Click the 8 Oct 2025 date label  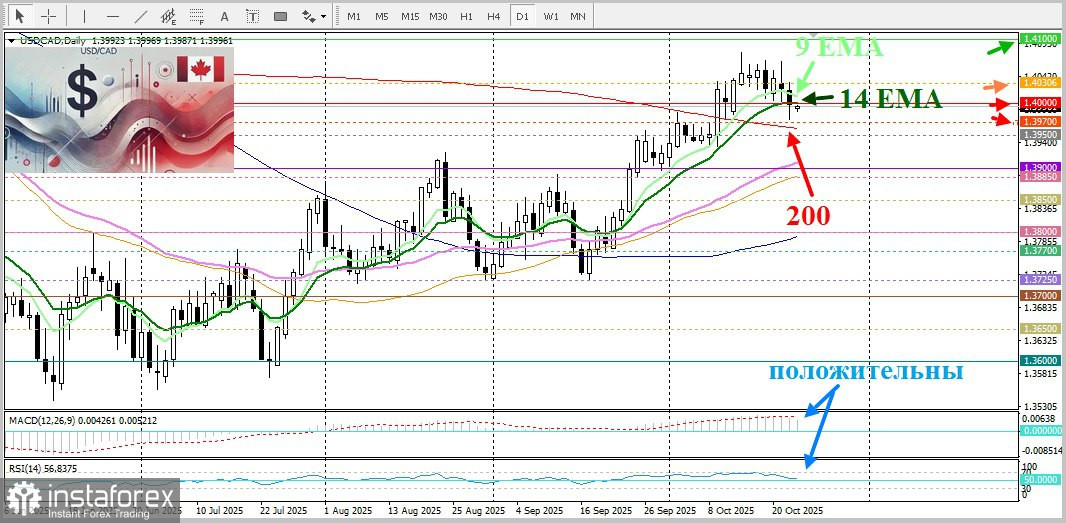732,510
